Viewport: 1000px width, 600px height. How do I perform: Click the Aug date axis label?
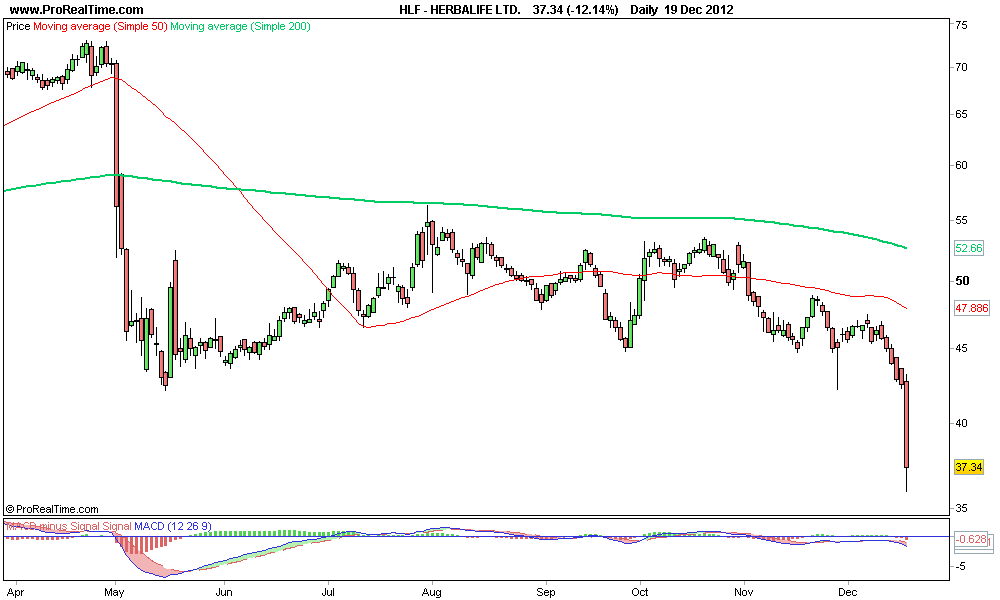(x=432, y=592)
